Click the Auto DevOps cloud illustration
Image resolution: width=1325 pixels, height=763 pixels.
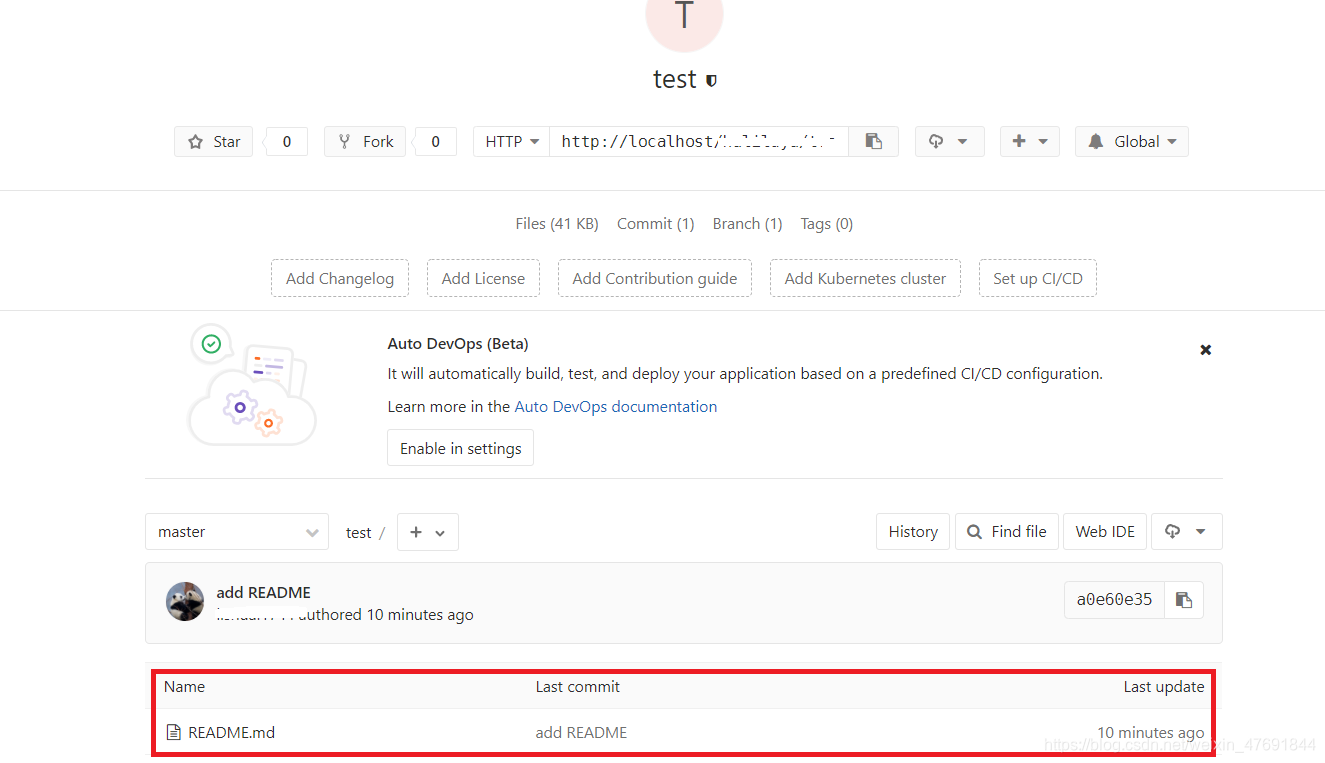pyautogui.click(x=252, y=385)
